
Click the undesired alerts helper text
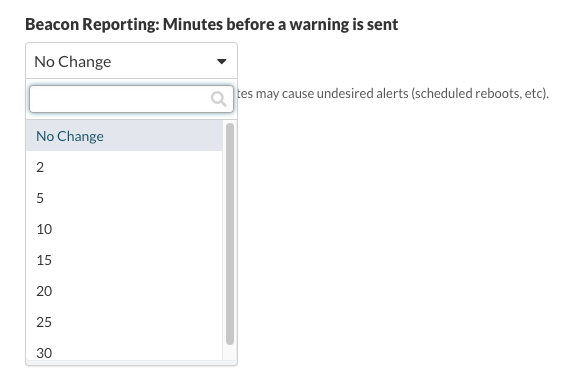coord(393,93)
